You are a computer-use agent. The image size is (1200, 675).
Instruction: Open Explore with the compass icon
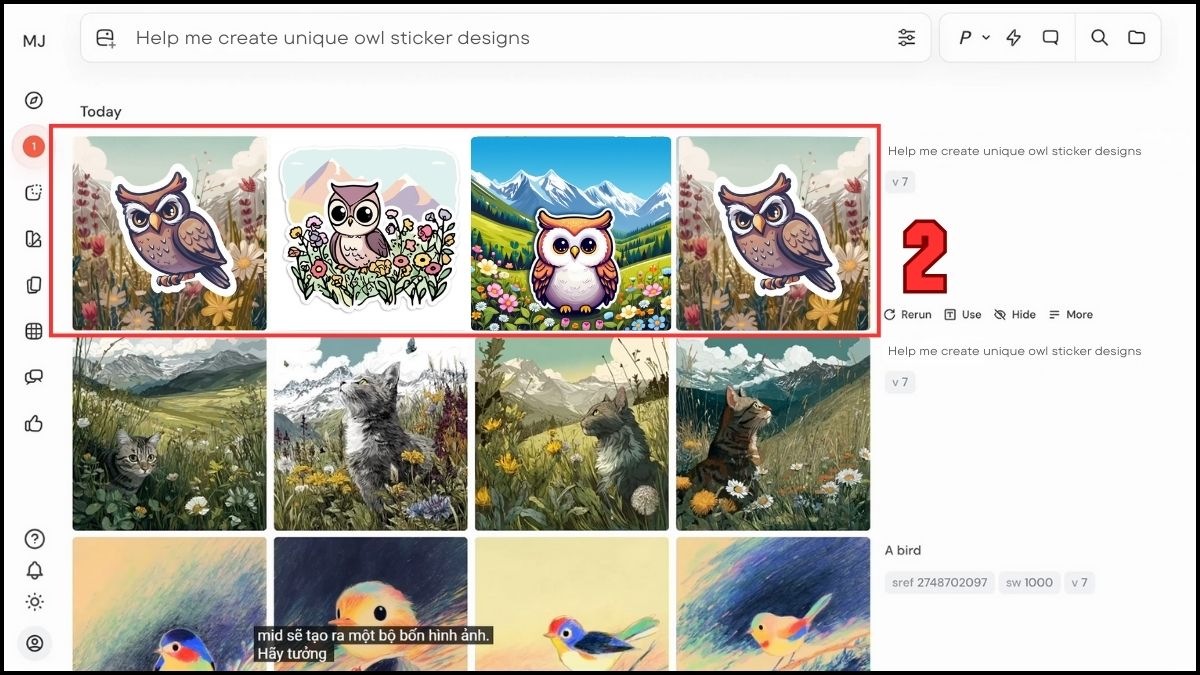pos(34,99)
